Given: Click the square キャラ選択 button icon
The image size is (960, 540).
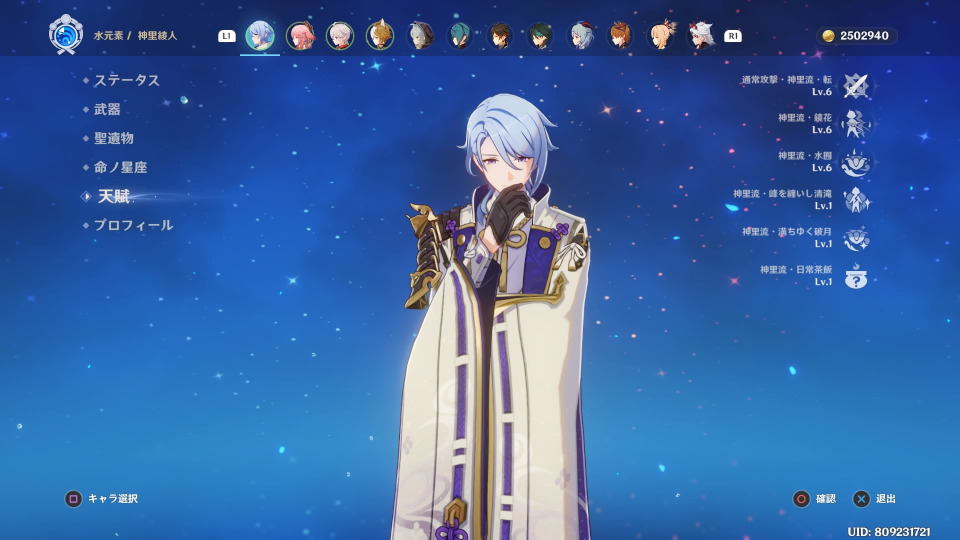Looking at the screenshot, I should (x=73, y=499).
